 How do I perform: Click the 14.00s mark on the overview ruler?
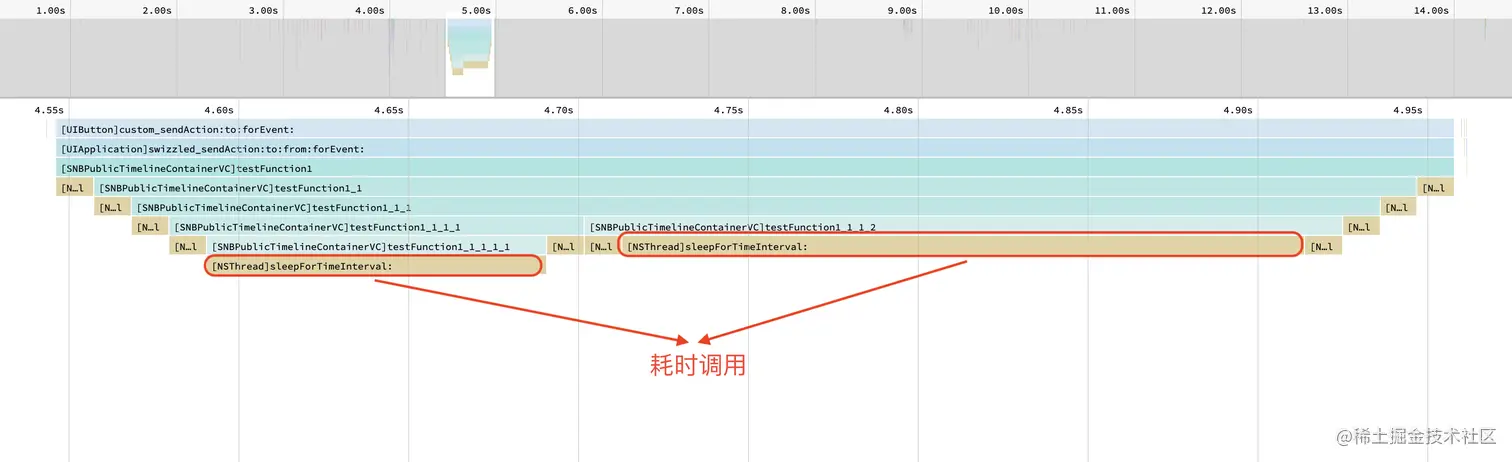tap(1431, 10)
